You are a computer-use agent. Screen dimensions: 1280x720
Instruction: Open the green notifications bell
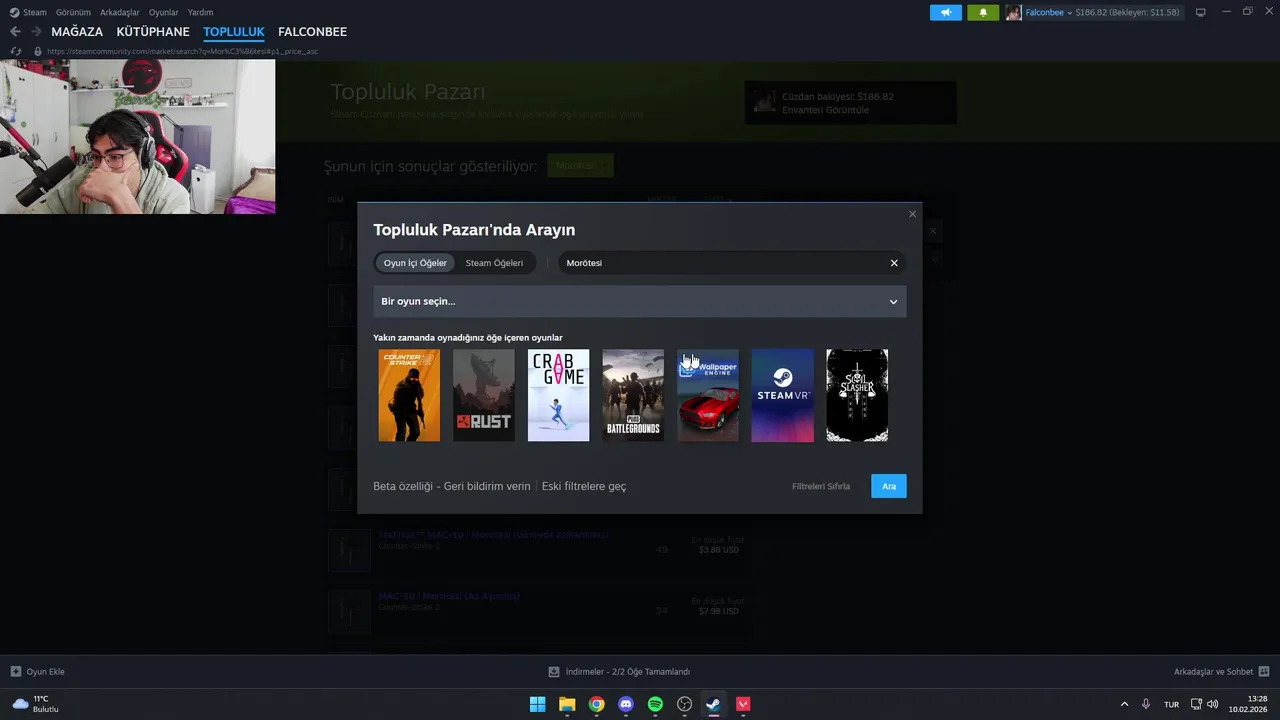click(x=983, y=12)
